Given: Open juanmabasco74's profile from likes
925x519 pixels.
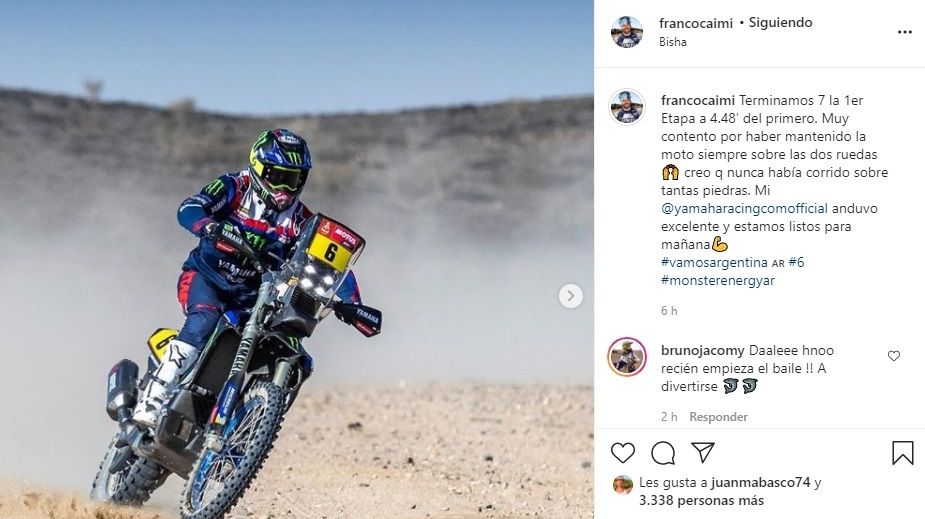Looking at the screenshot, I should [x=760, y=482].
